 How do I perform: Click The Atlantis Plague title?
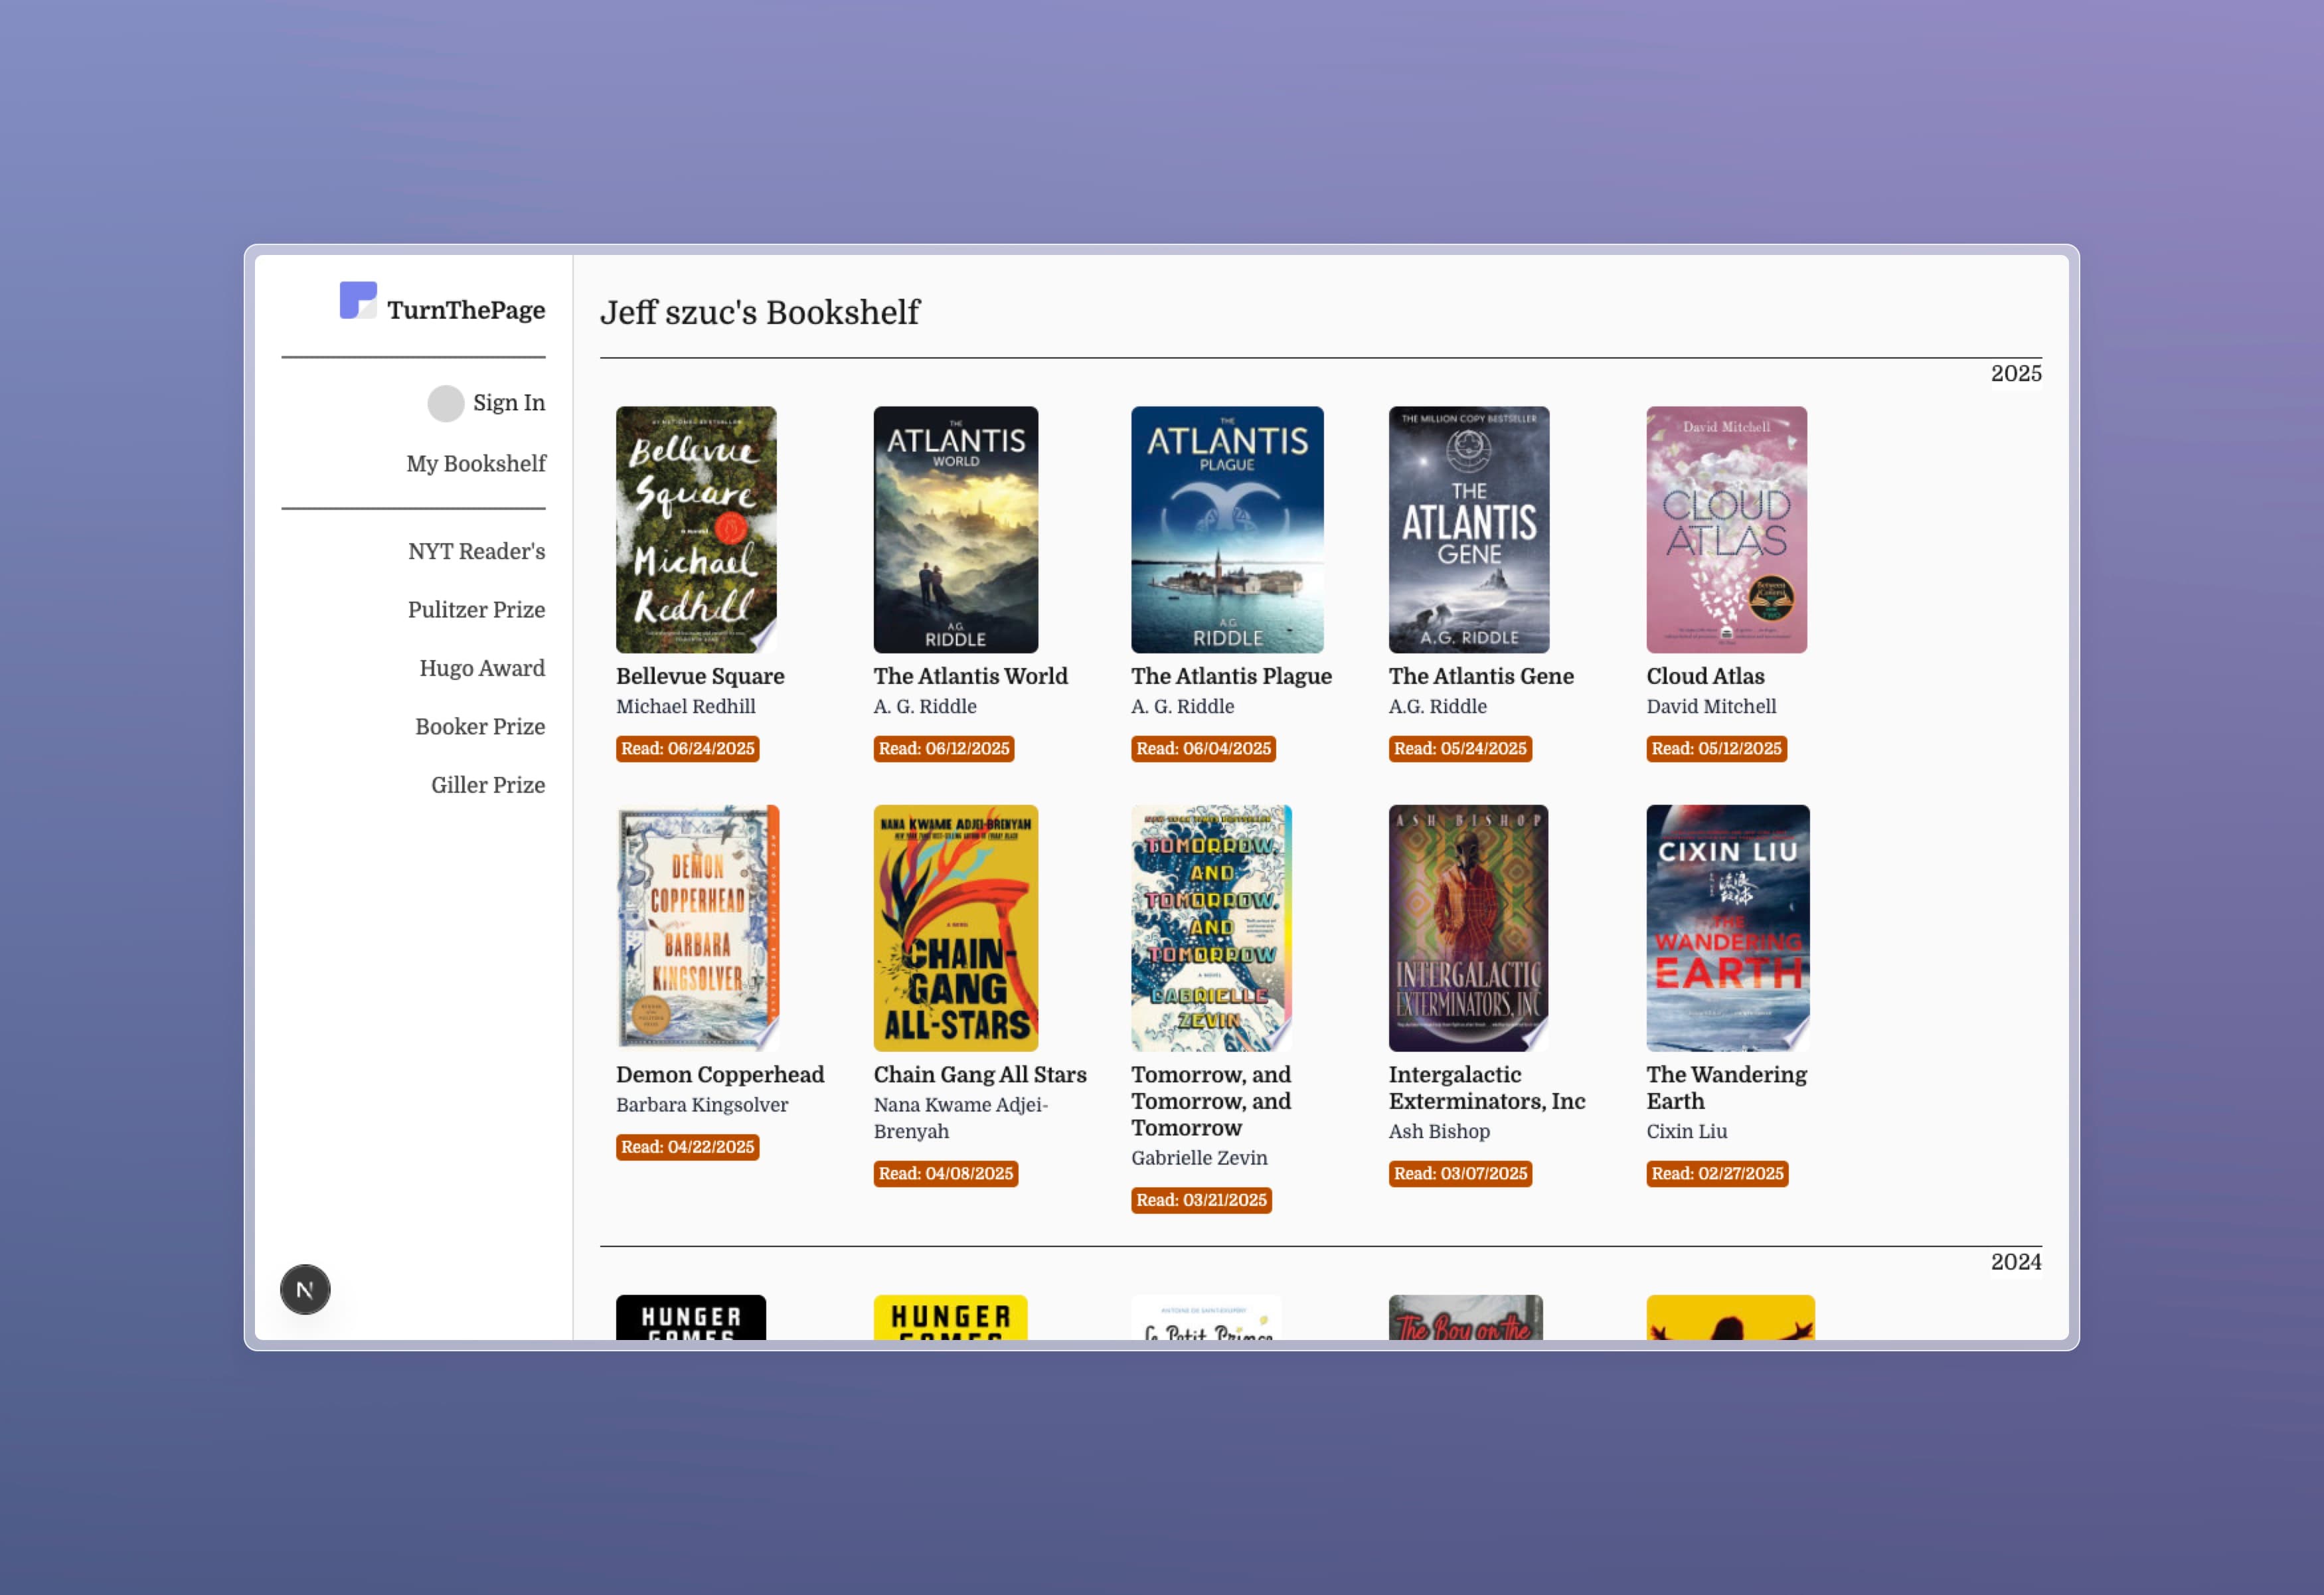(x=1231, y=676)
